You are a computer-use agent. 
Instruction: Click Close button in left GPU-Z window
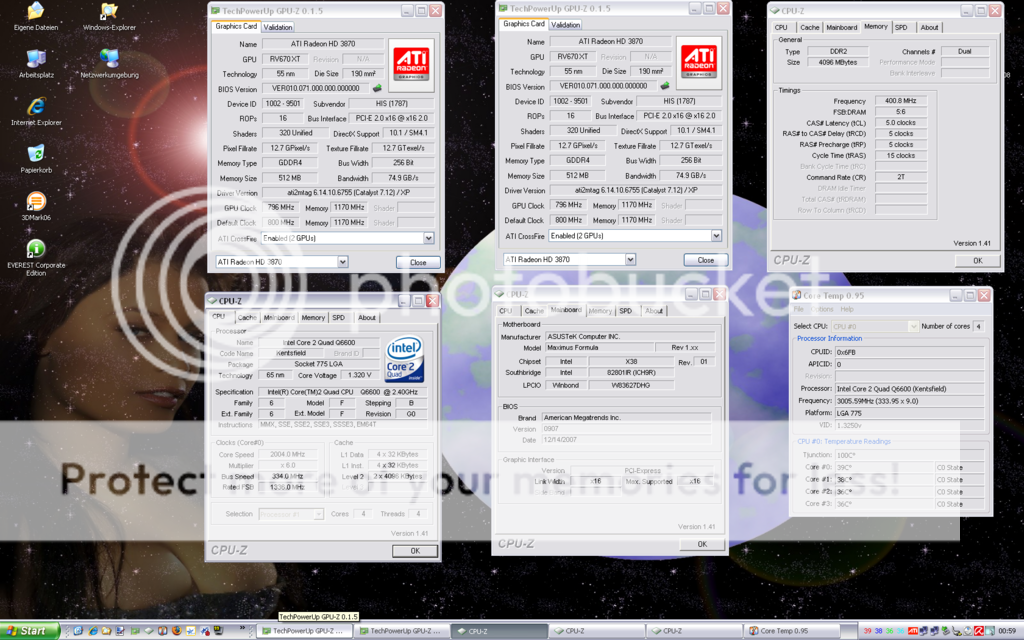coord(418,262)
